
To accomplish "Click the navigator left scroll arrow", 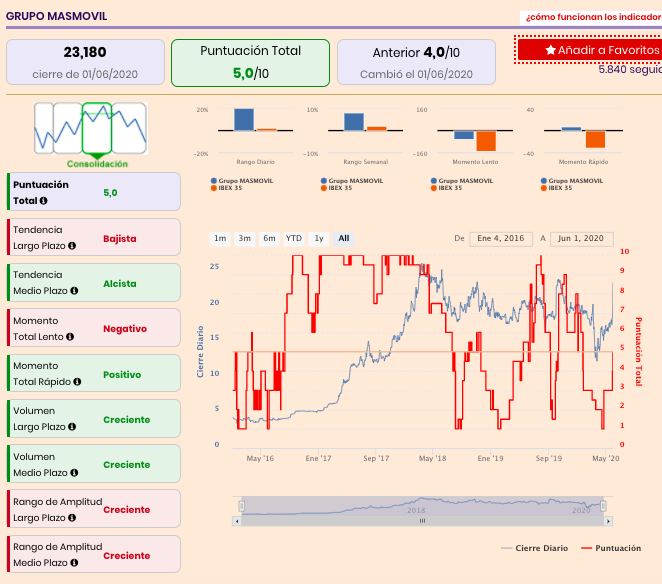I will (237, 522).
